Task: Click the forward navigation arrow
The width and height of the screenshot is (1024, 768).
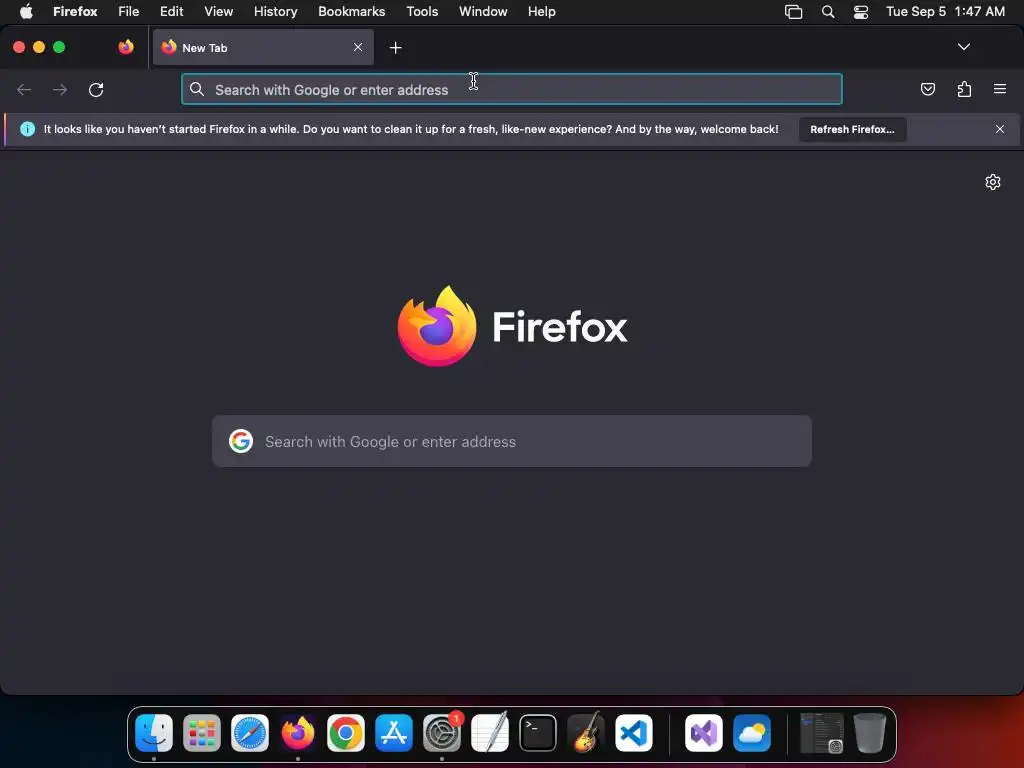Action: point(60,89)
